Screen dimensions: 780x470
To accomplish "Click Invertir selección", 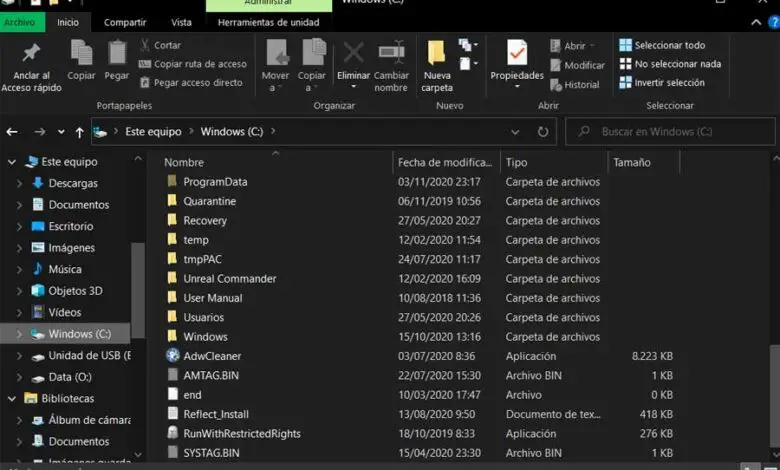I will click(662, 83).
